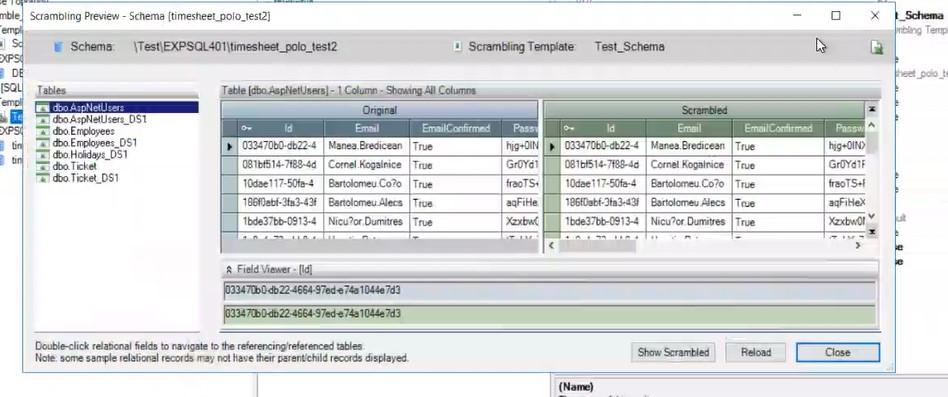Minimize the Scrambling Preview window

pyautogui.click(x=797, y=16)
